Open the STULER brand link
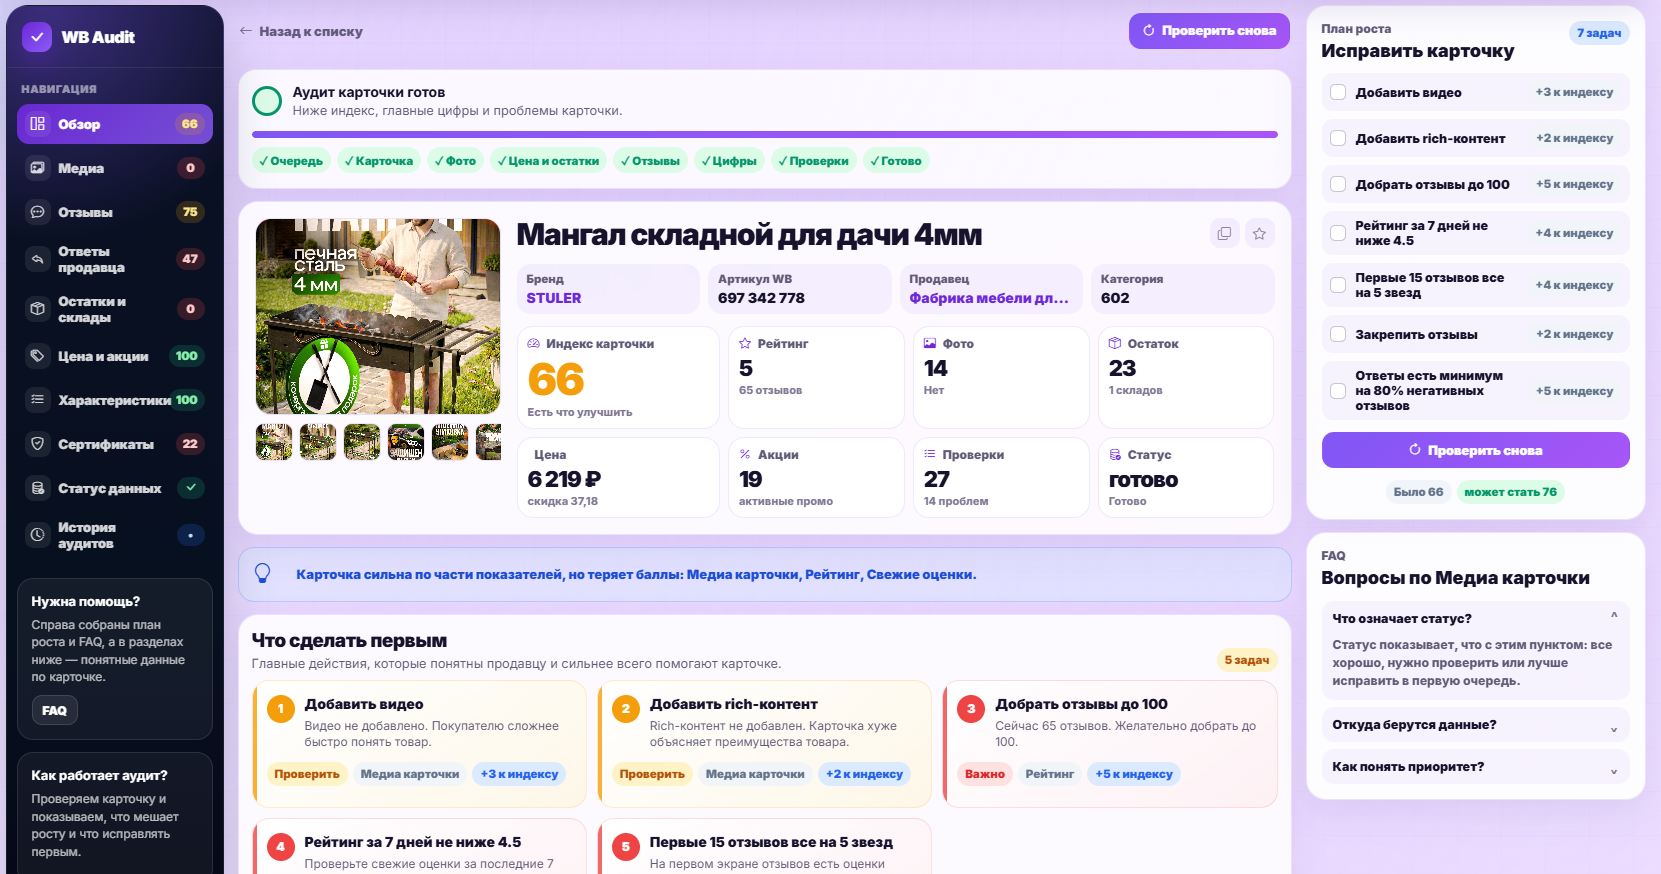 click(554, 298)
